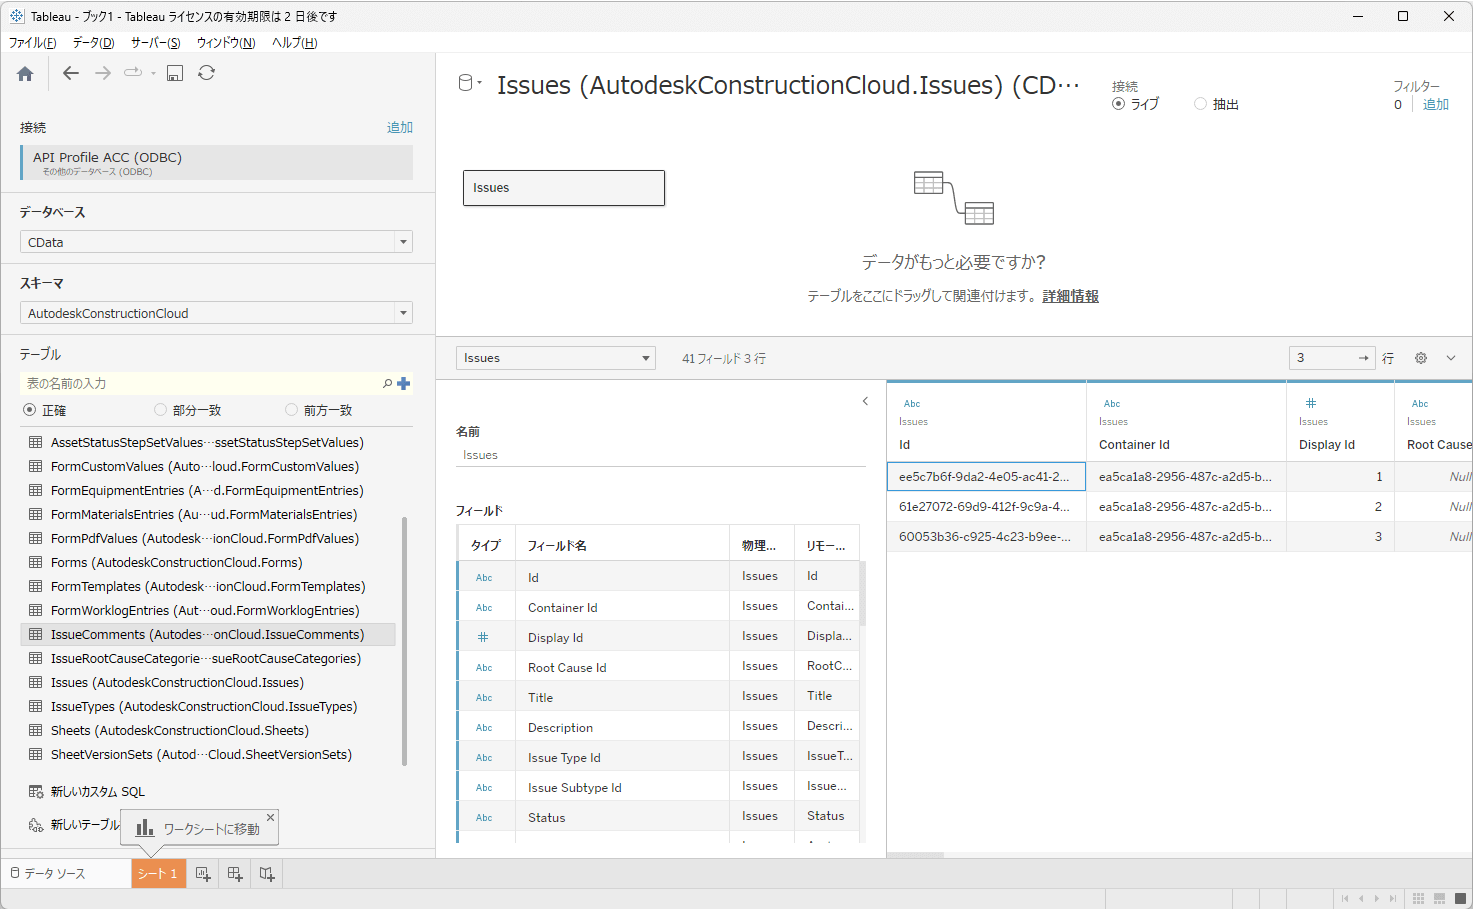Click the add new worksheet icon
Image resolution: width=1473 pixels, height=909 pixels.
203,874
